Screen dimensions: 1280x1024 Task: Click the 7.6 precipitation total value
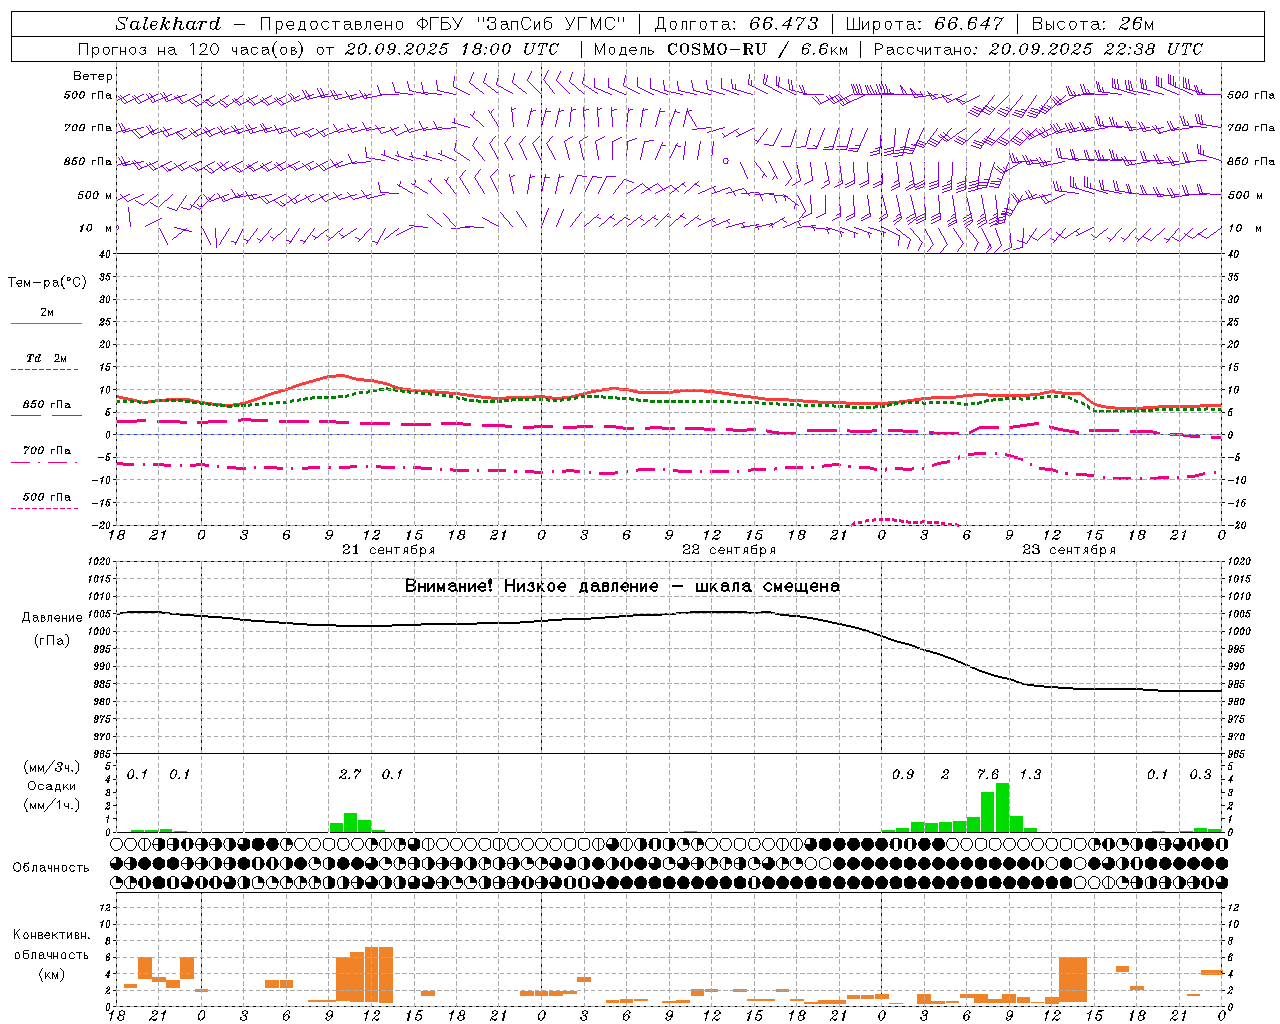(x=987, y=774)
